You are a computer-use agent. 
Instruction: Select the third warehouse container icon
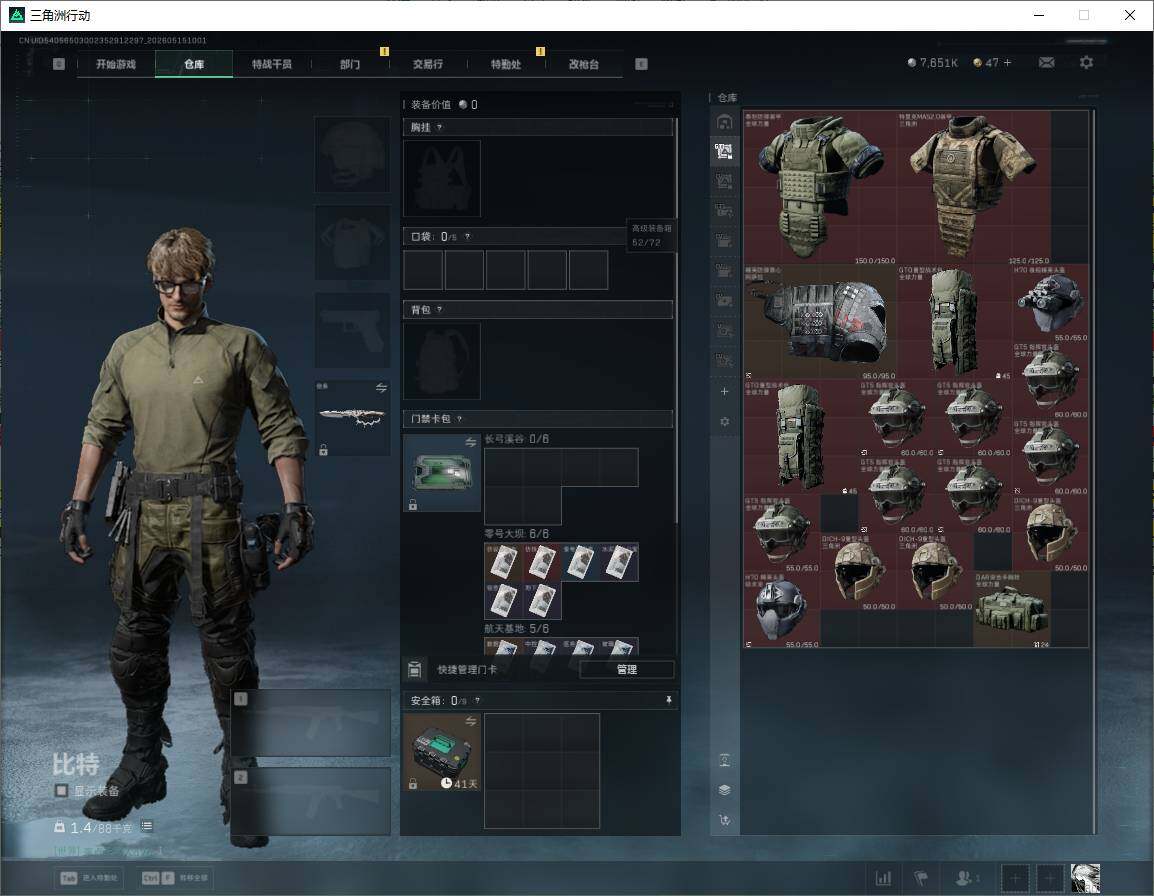[x=724, y=181]
